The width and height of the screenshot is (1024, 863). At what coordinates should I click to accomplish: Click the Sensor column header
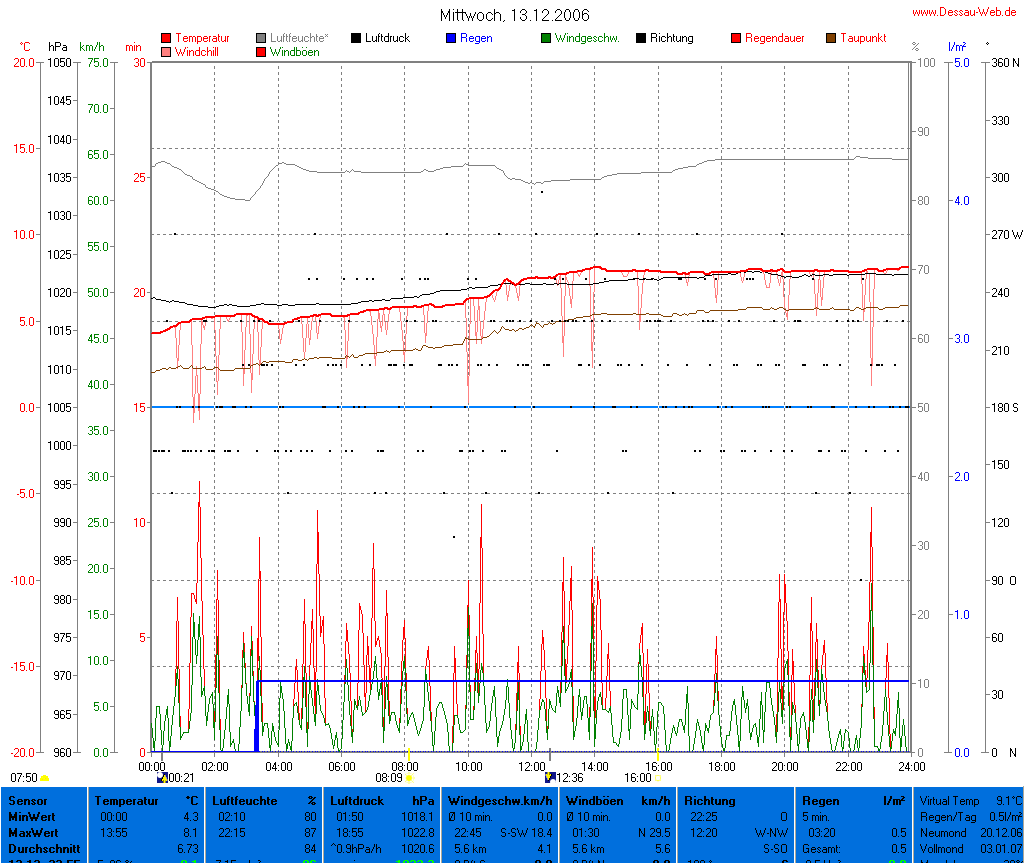pyautogui.click(x=27, y=800)
